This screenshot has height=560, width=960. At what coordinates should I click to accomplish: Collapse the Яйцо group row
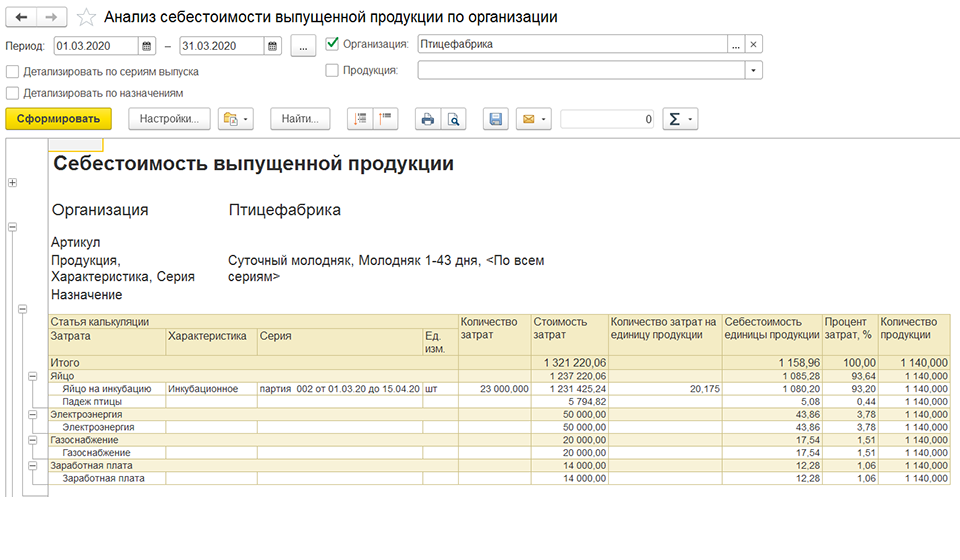click(32, 376)
